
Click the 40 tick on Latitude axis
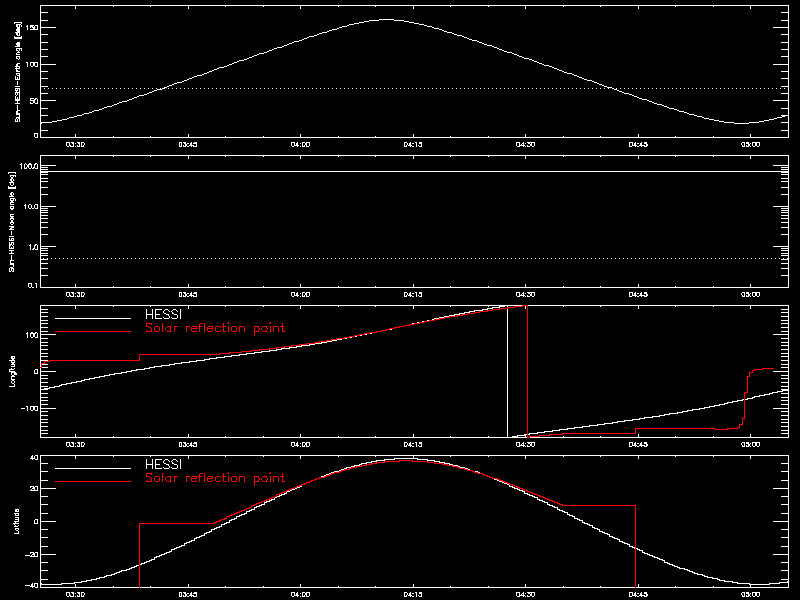pyautogui.click(x=34, y=458)
